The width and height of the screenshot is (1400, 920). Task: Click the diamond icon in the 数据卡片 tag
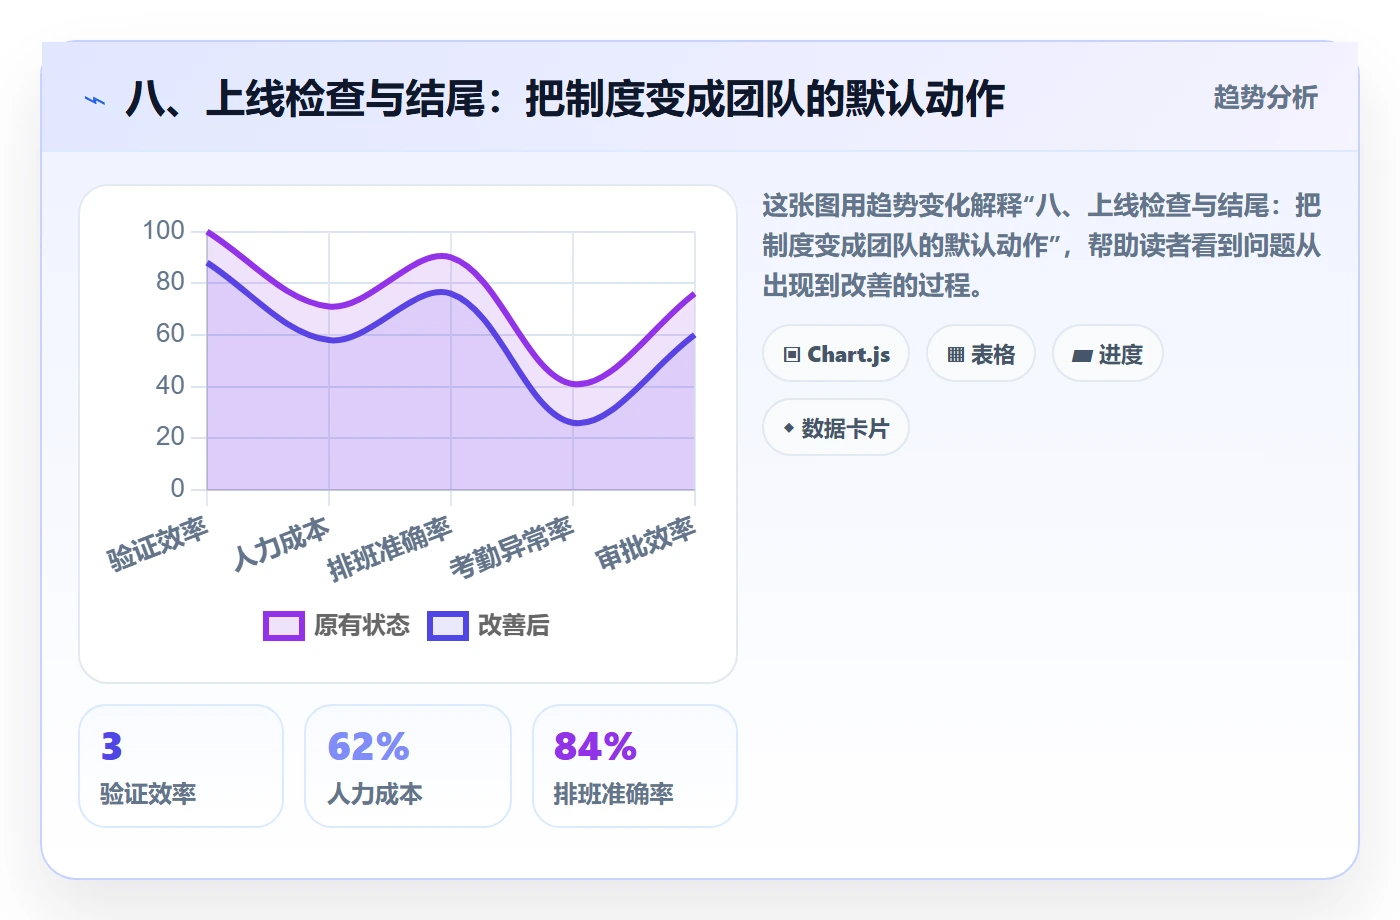click(789, 428)
